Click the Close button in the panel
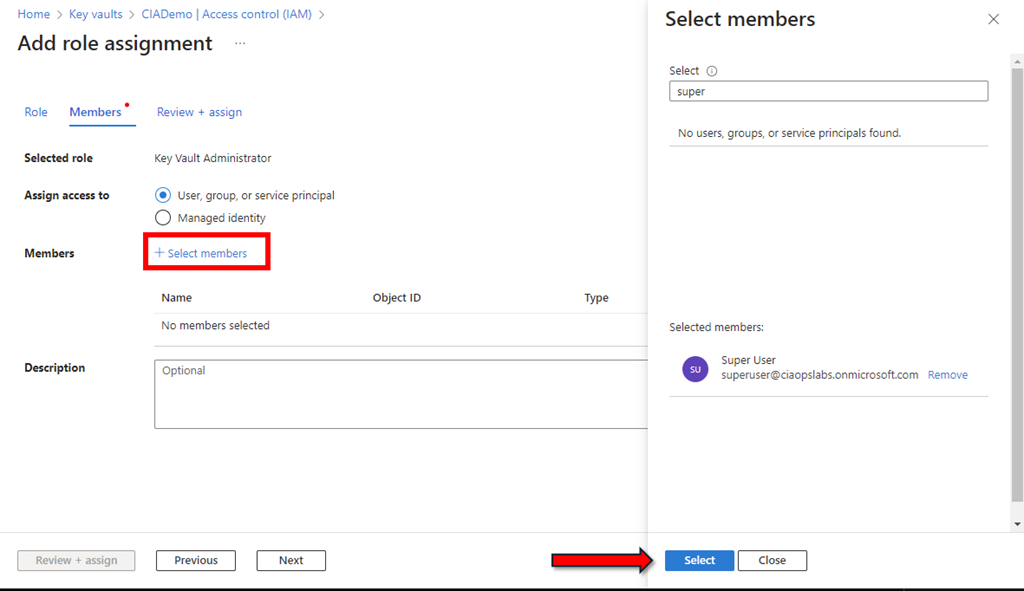 coord(772,560)
